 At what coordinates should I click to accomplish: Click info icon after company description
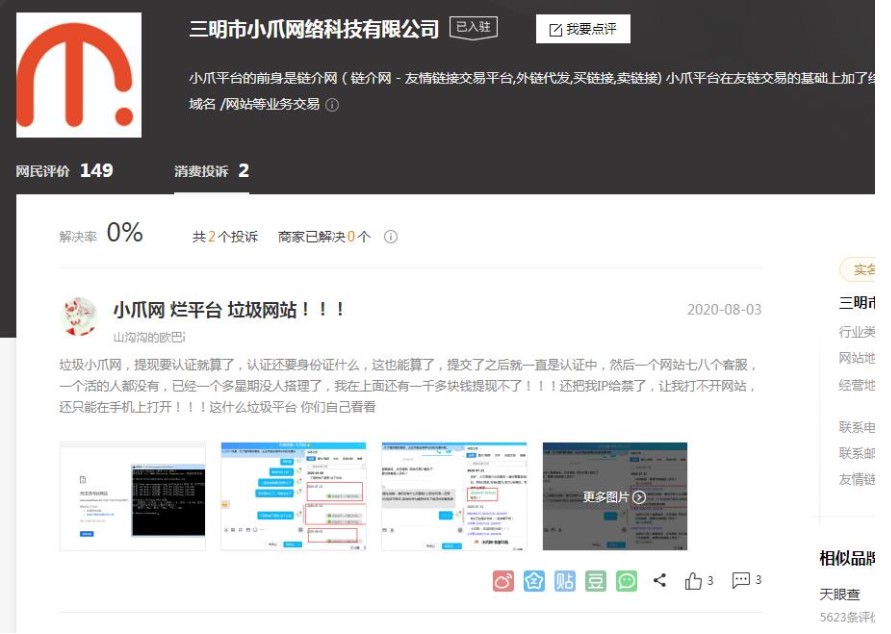click(333, 105)
